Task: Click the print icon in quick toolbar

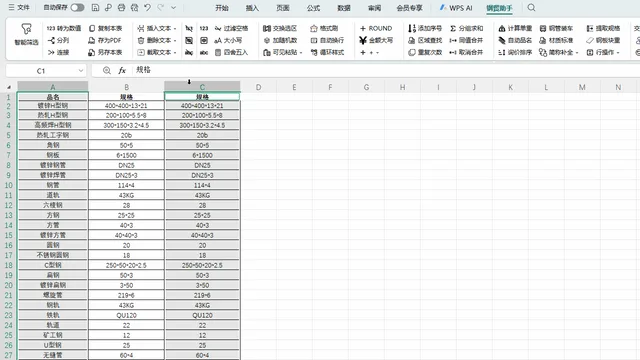Action: click(x=121, y=7)
